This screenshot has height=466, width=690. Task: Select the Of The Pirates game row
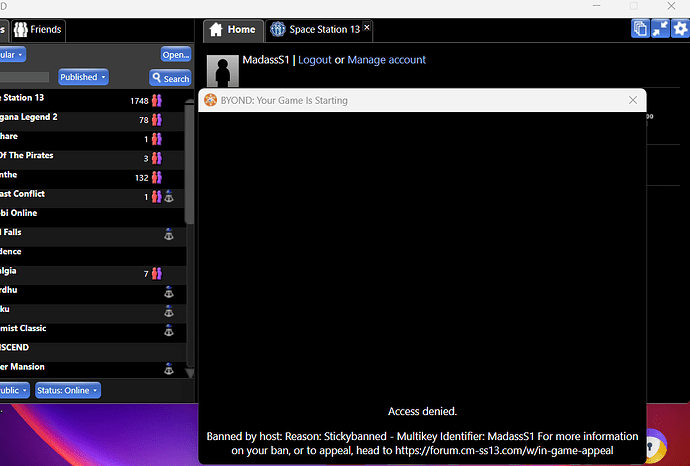coord(92,158)
